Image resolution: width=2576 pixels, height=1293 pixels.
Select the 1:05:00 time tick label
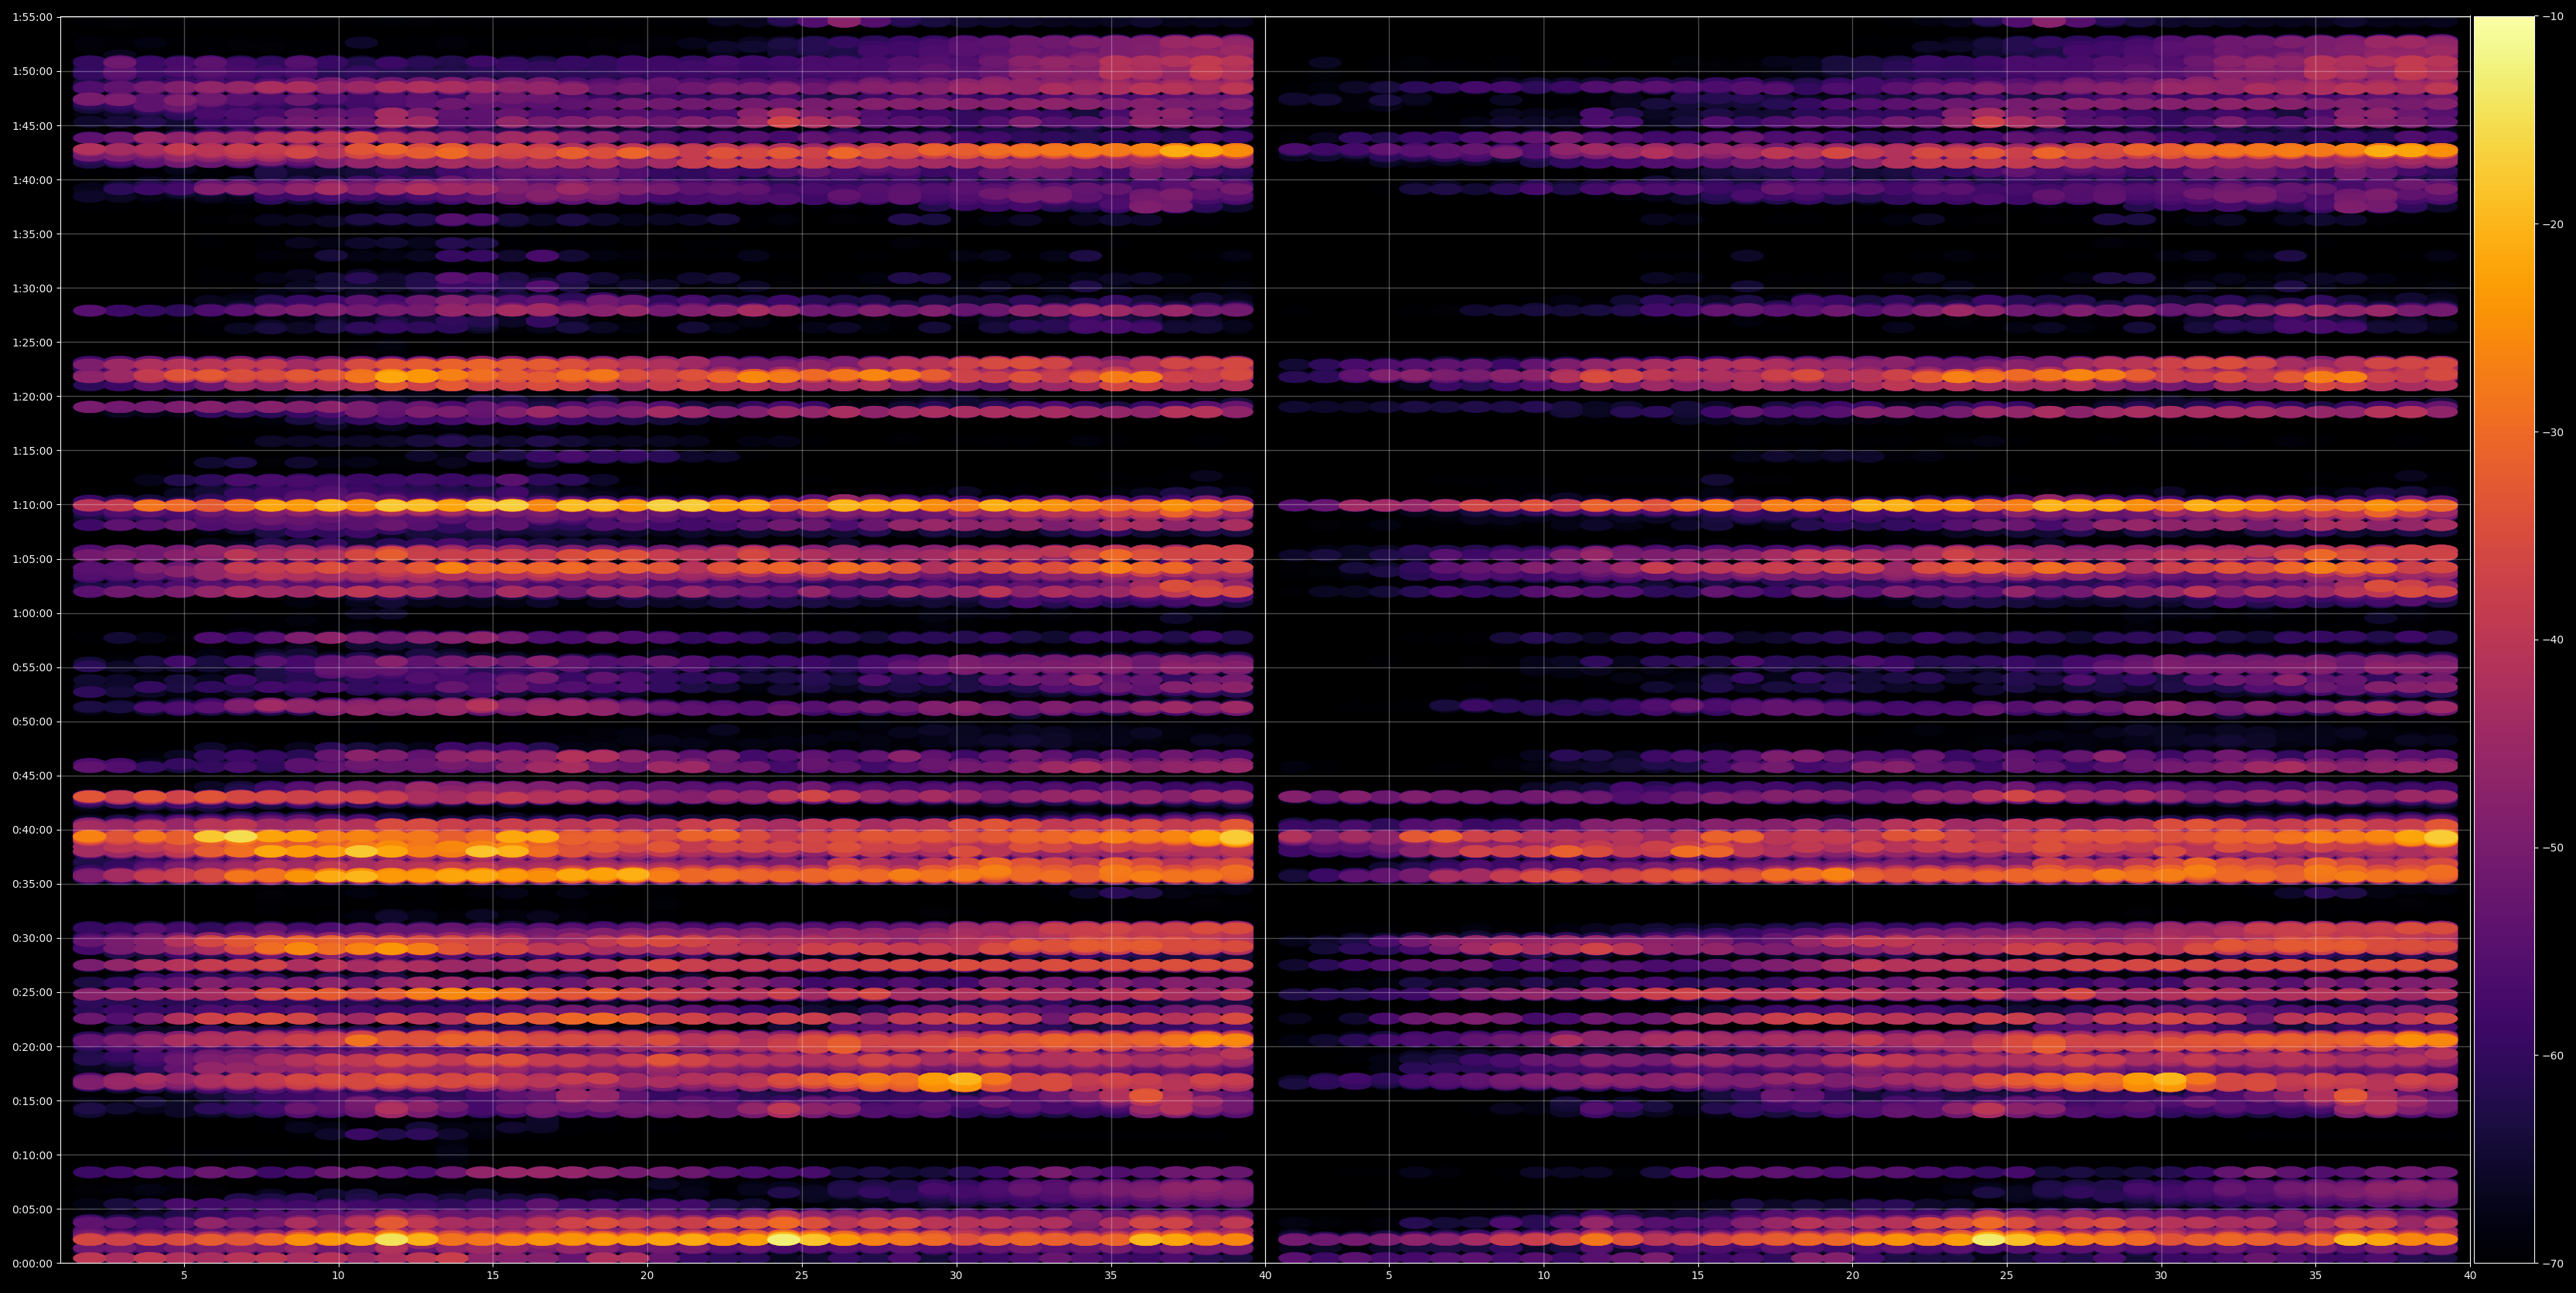[x=32, y=559]
